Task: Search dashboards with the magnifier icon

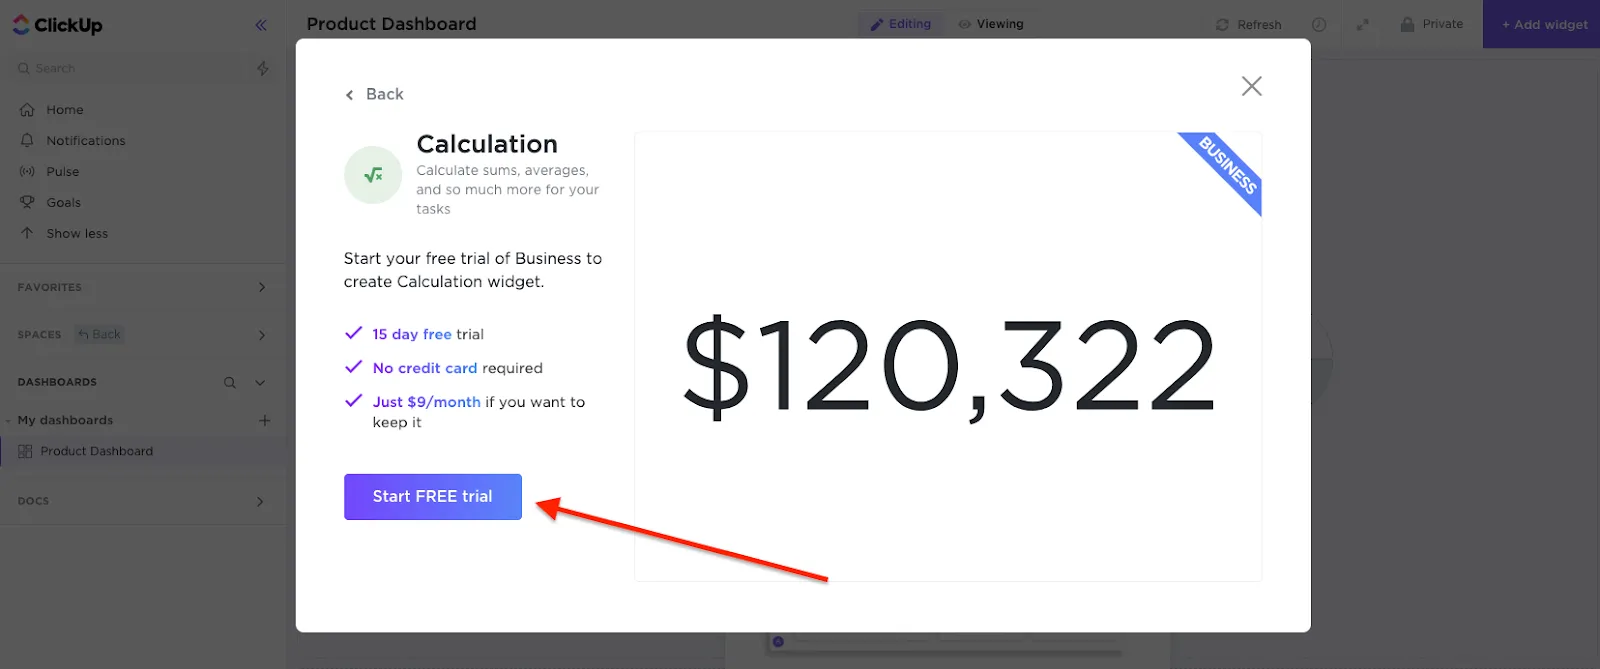Action: pyautogui.click(x=230, y=382)
